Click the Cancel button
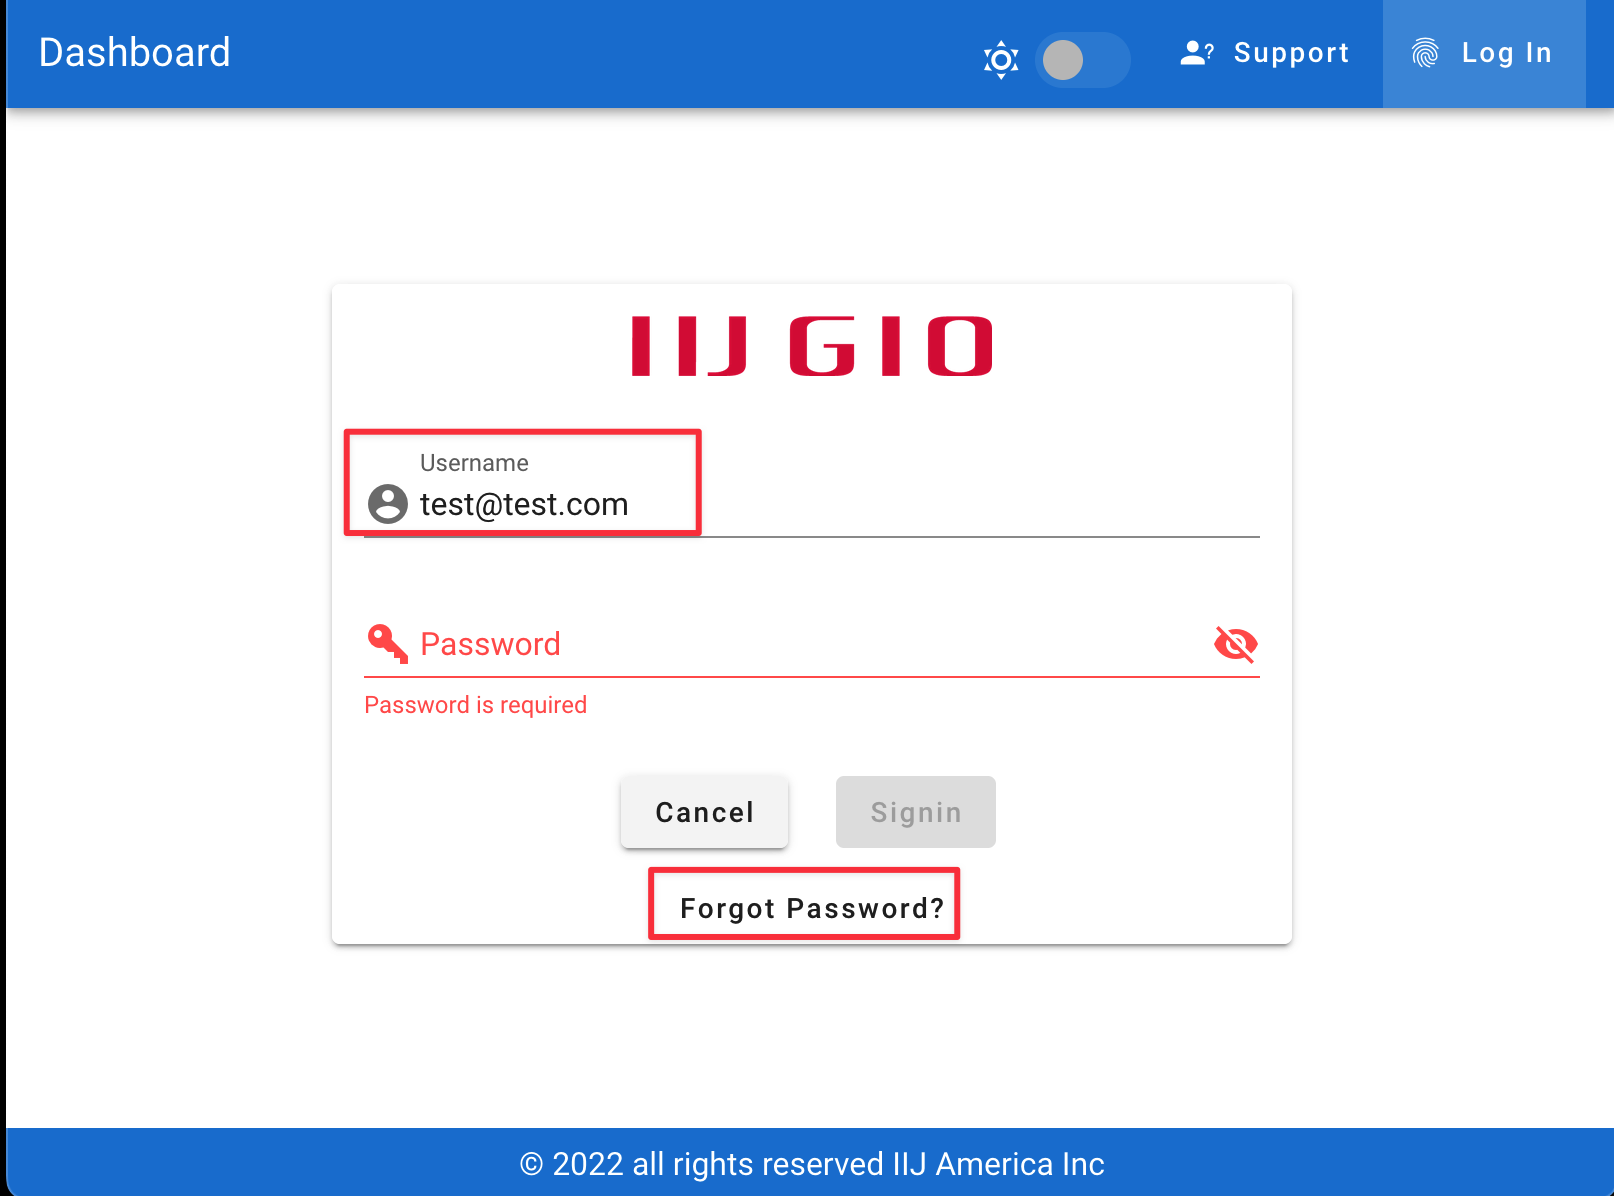Screen dimensions: 1614x1196 click(x=704, y=812)
